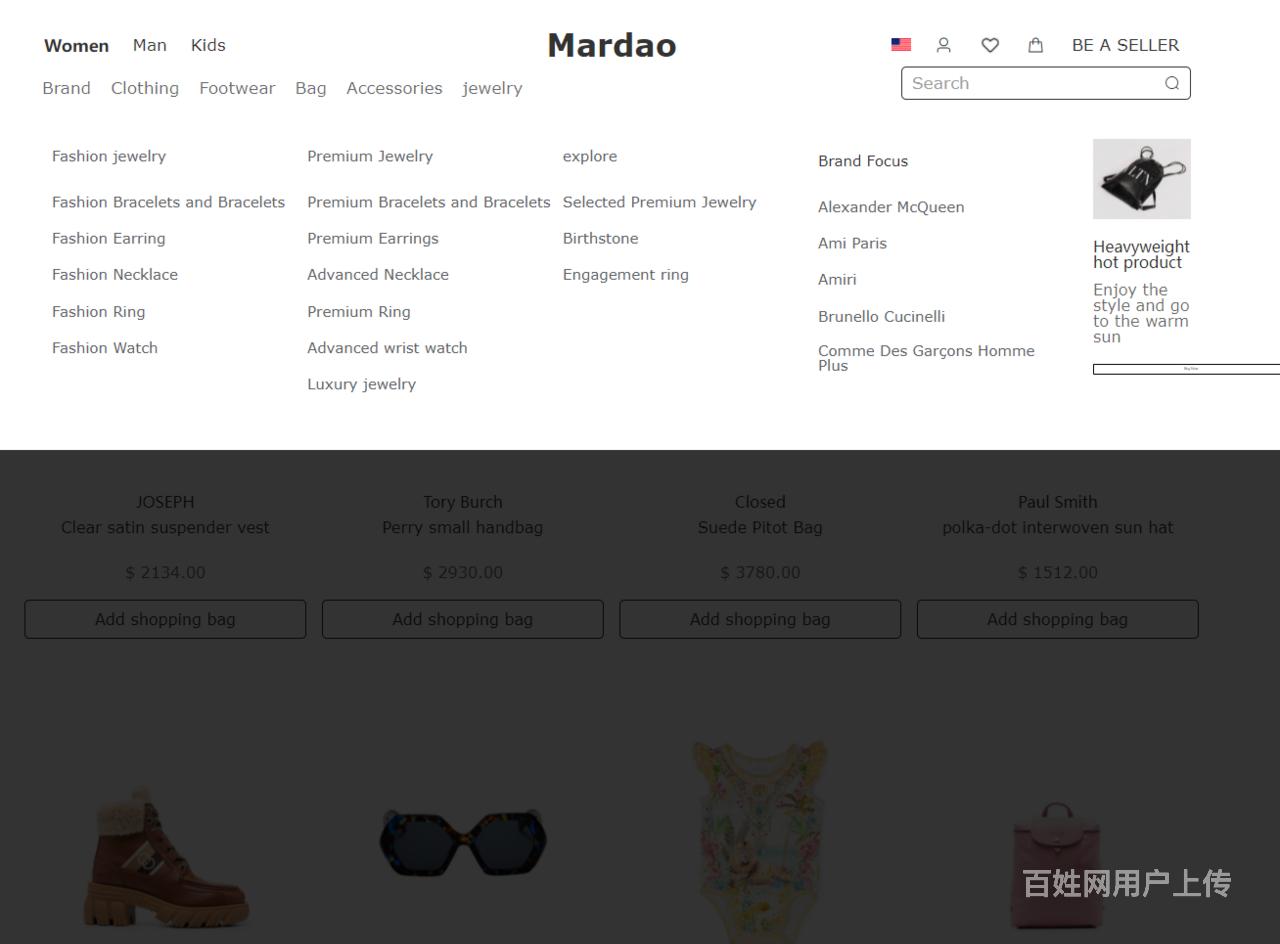Open the wishlist heart icon

tap(990, 45)
